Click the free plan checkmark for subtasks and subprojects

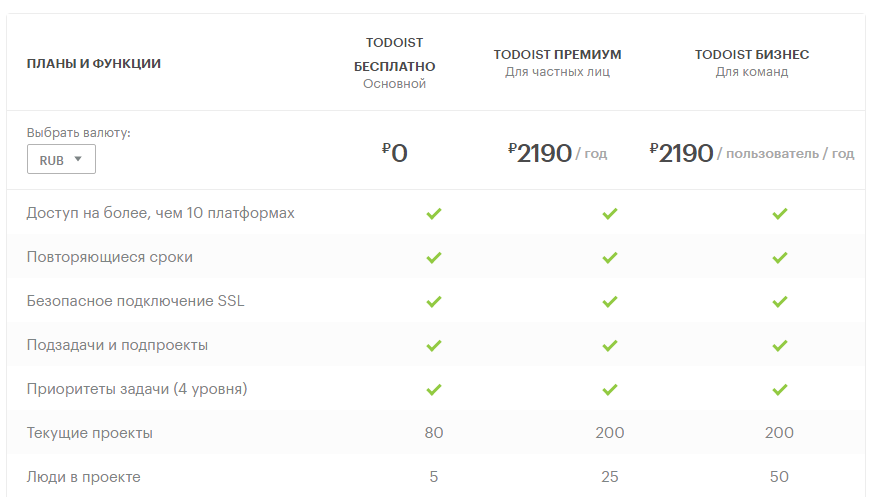click(x=434, y=345)
